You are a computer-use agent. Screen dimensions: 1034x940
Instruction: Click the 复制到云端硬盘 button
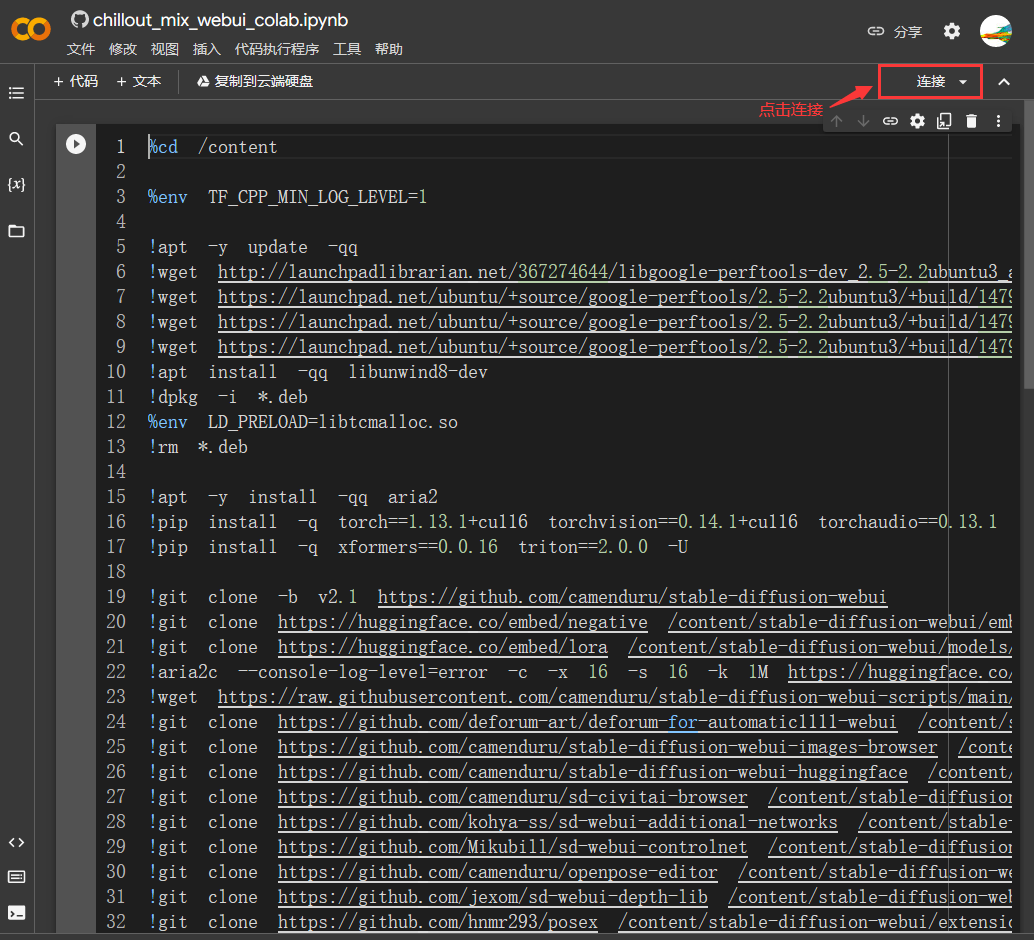click(x=255, y=81)
